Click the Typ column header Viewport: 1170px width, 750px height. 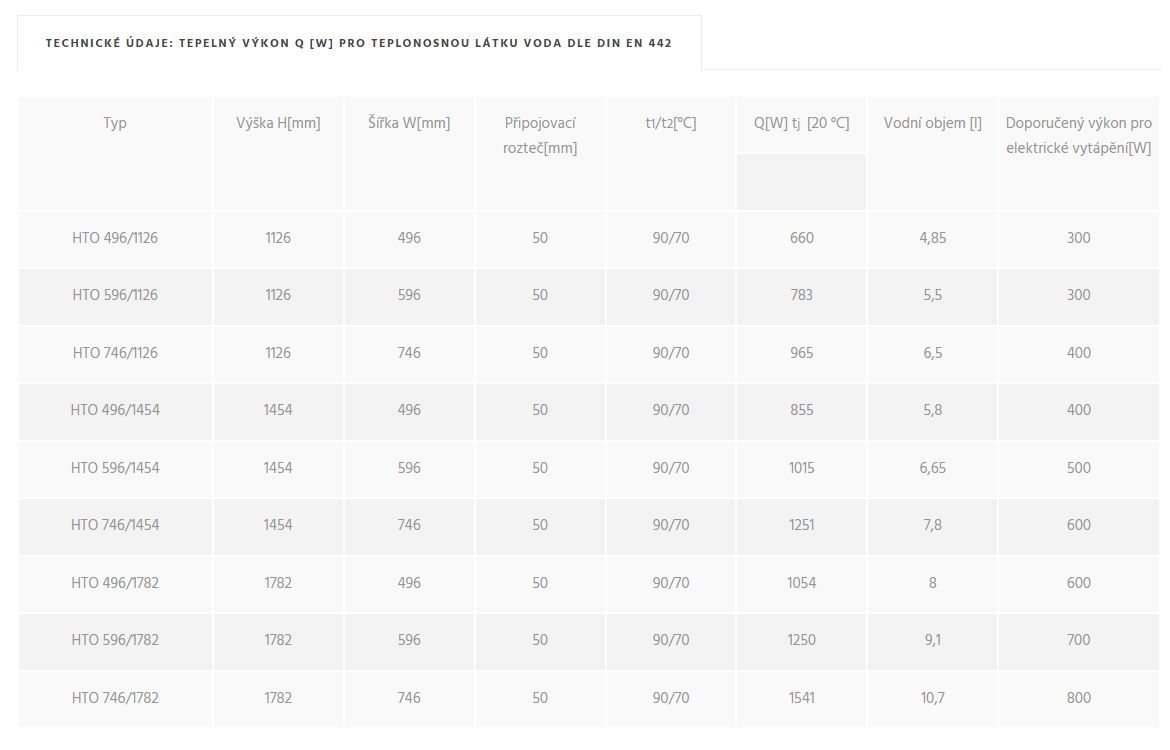click(115, 123)
